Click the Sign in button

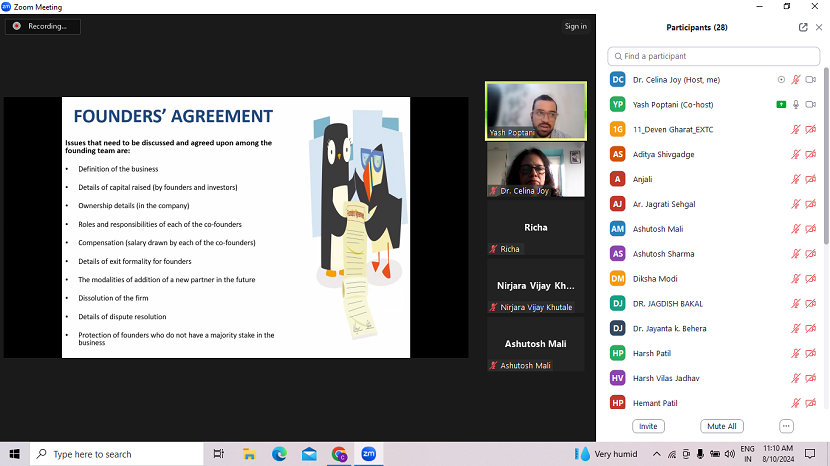575,26
